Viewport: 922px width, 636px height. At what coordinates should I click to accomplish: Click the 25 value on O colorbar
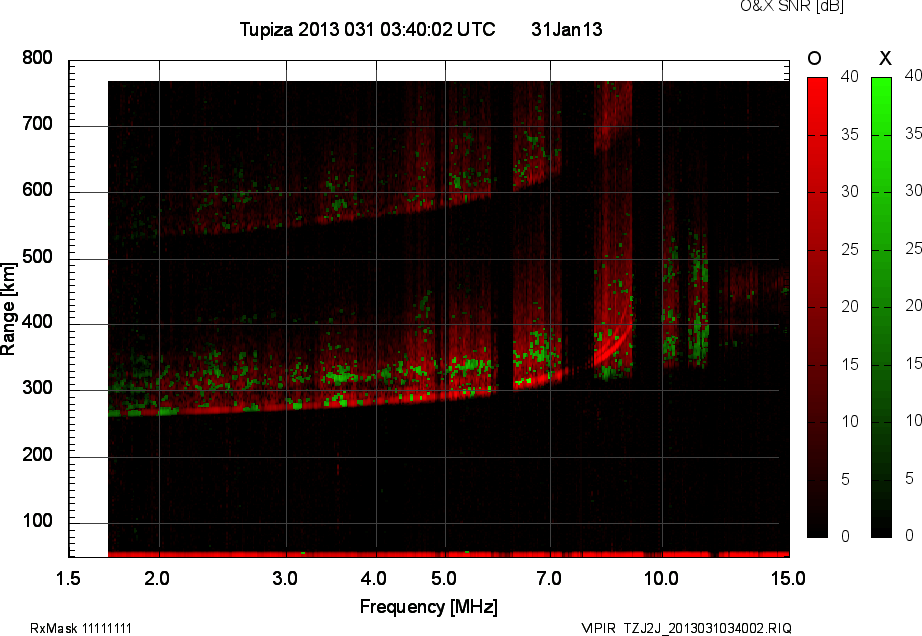[850, 250]
